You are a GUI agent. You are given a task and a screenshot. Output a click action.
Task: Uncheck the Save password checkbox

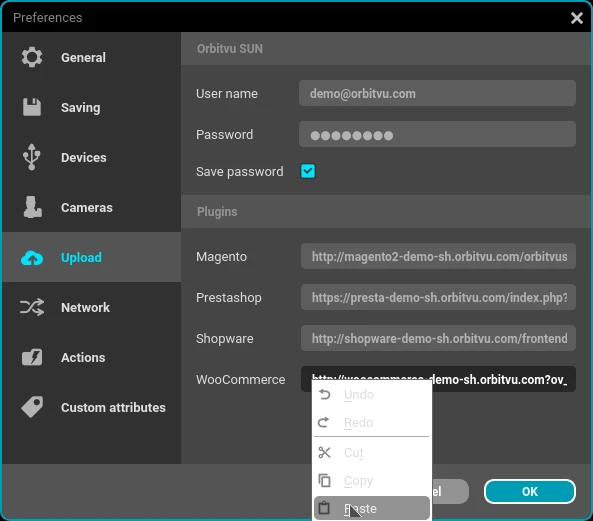click(308, 171)
